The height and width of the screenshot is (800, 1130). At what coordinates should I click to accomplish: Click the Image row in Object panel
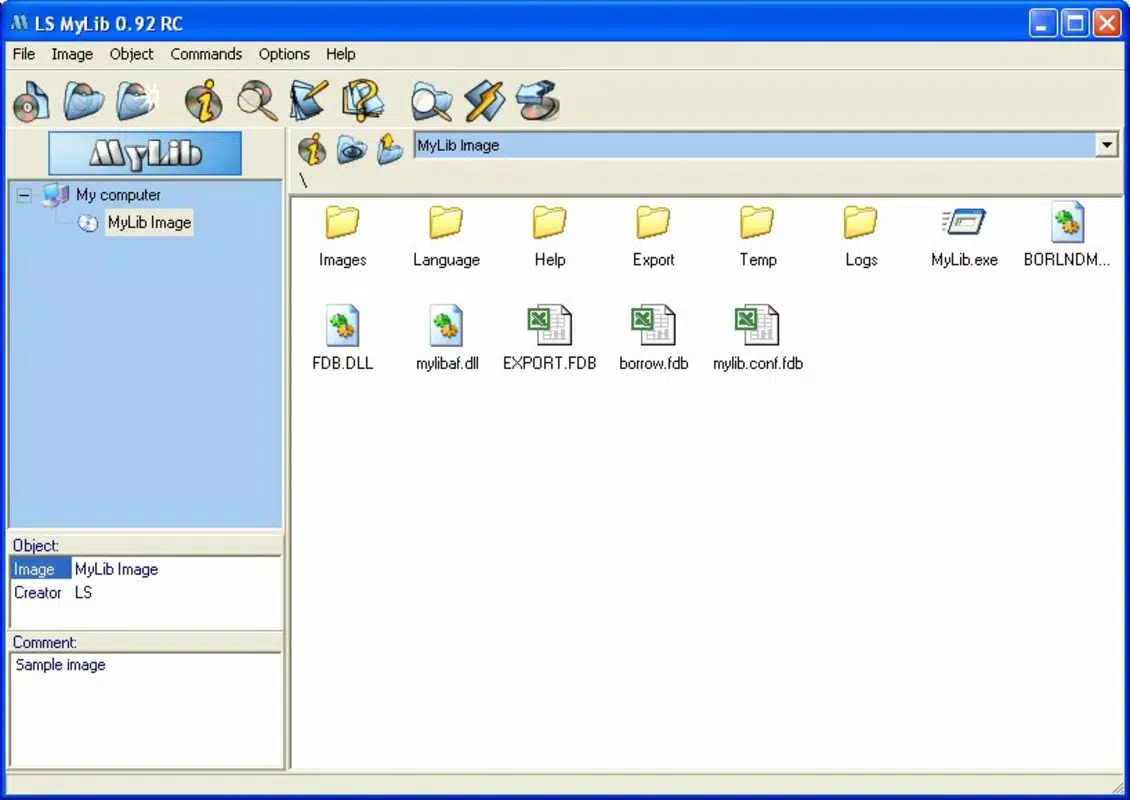coord(146,569)
